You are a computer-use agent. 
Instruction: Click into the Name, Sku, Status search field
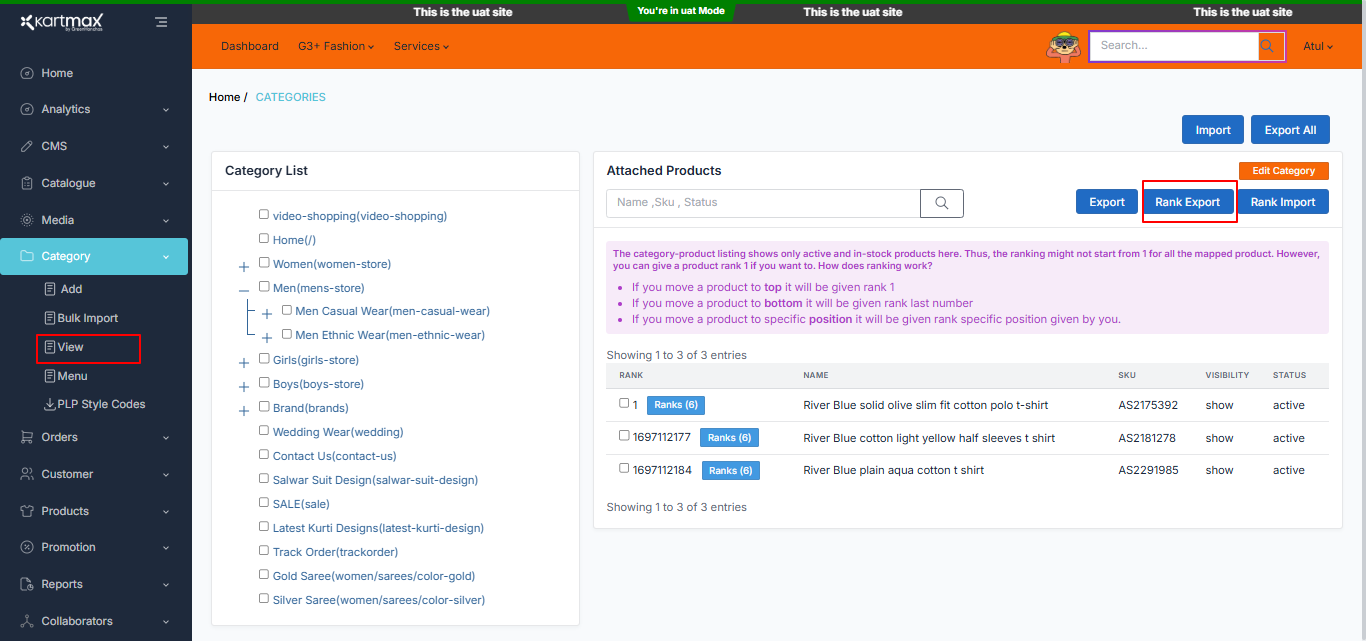[762, 203]
